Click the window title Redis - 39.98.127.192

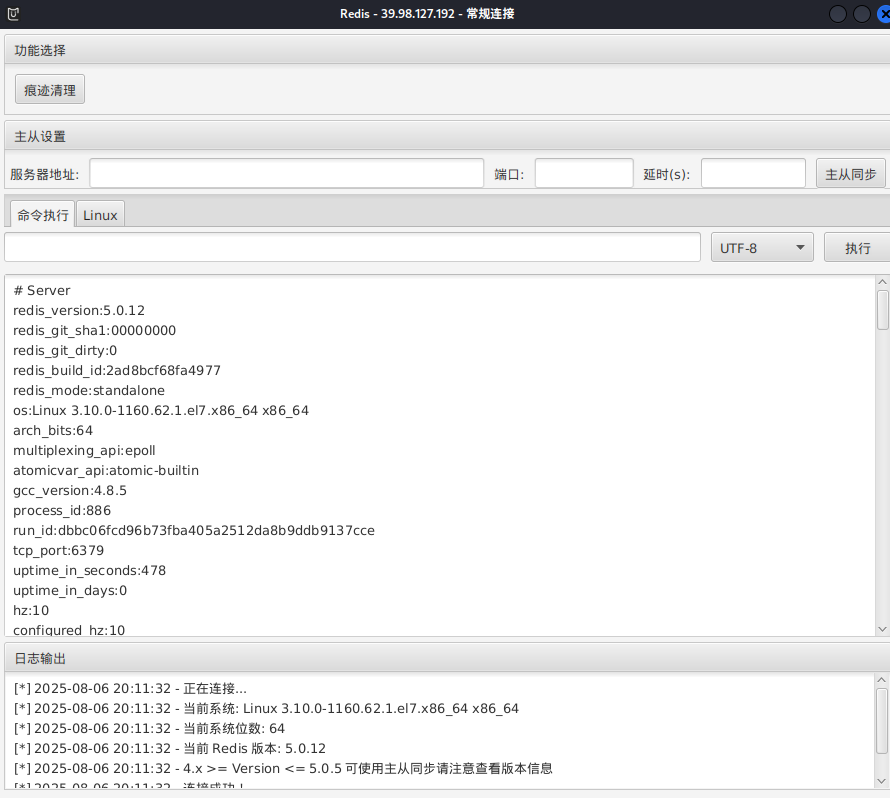[x=427, y=14]
